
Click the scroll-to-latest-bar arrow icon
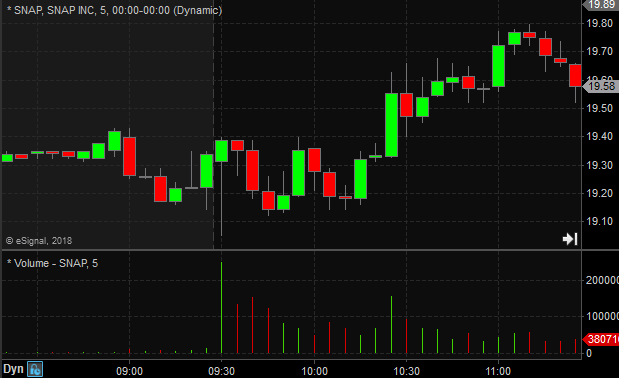[x=570, y=239]
